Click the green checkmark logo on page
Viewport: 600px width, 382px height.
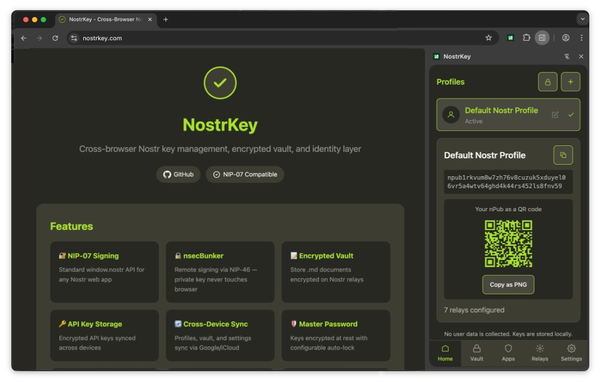[220, 83]
